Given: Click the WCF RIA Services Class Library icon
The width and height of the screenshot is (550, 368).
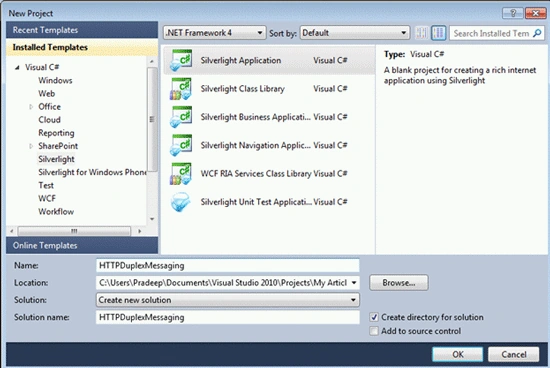Looking at the screenshot, I should (x=181, y=174).
